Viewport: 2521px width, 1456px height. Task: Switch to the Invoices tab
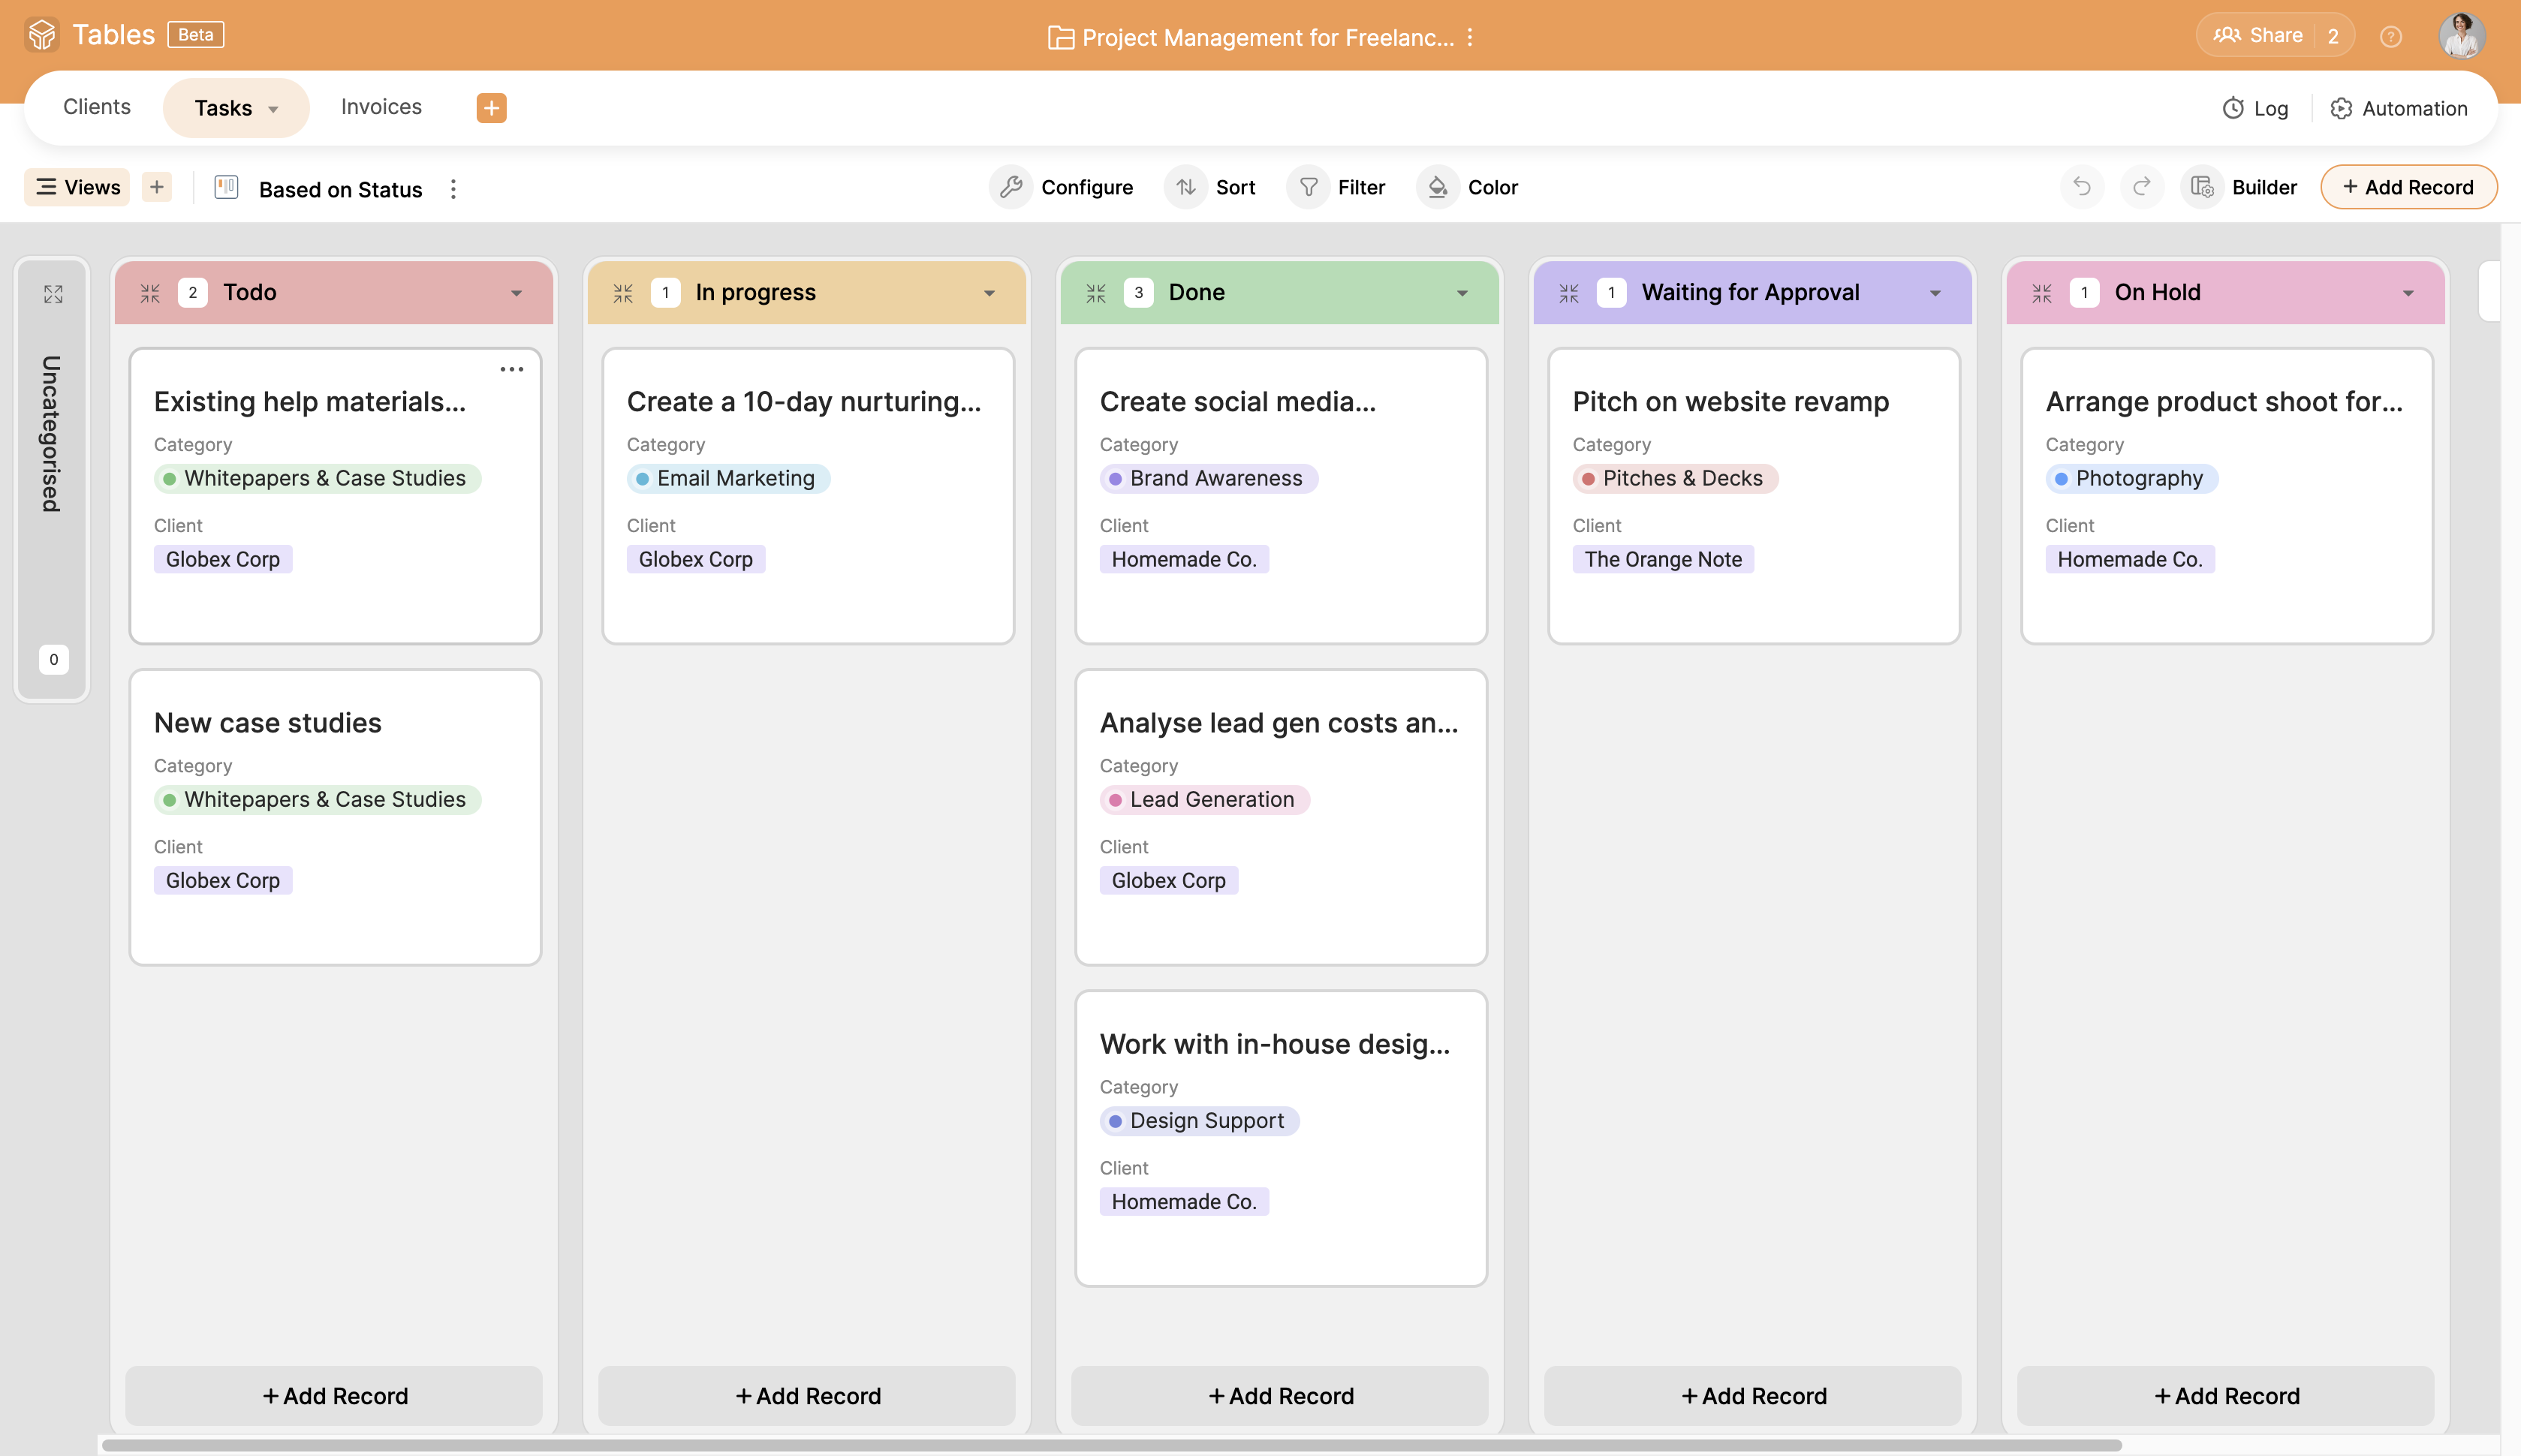[380, 106]
